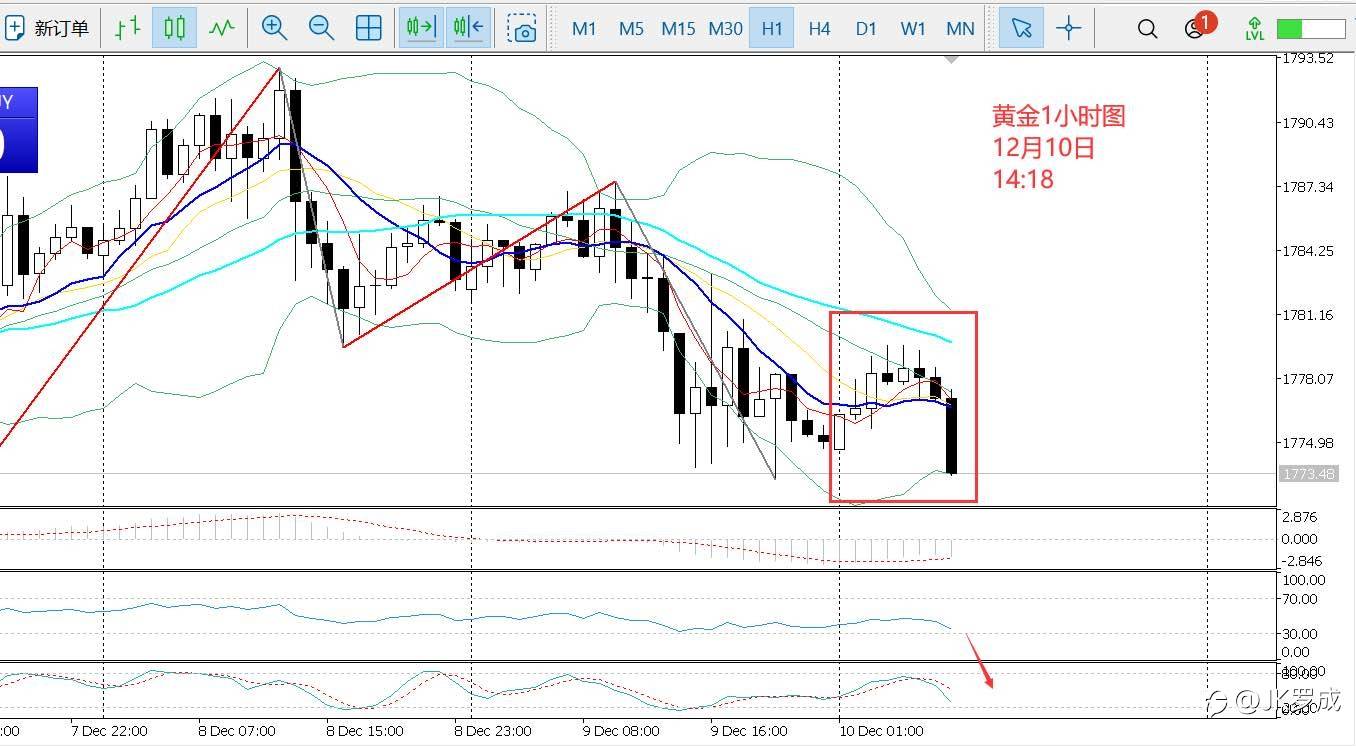Image resolution: width=1356 pixels, height=746 pixels.
Task: Open the search magnifier in toolbar
Action: (x=1147, y=29)
